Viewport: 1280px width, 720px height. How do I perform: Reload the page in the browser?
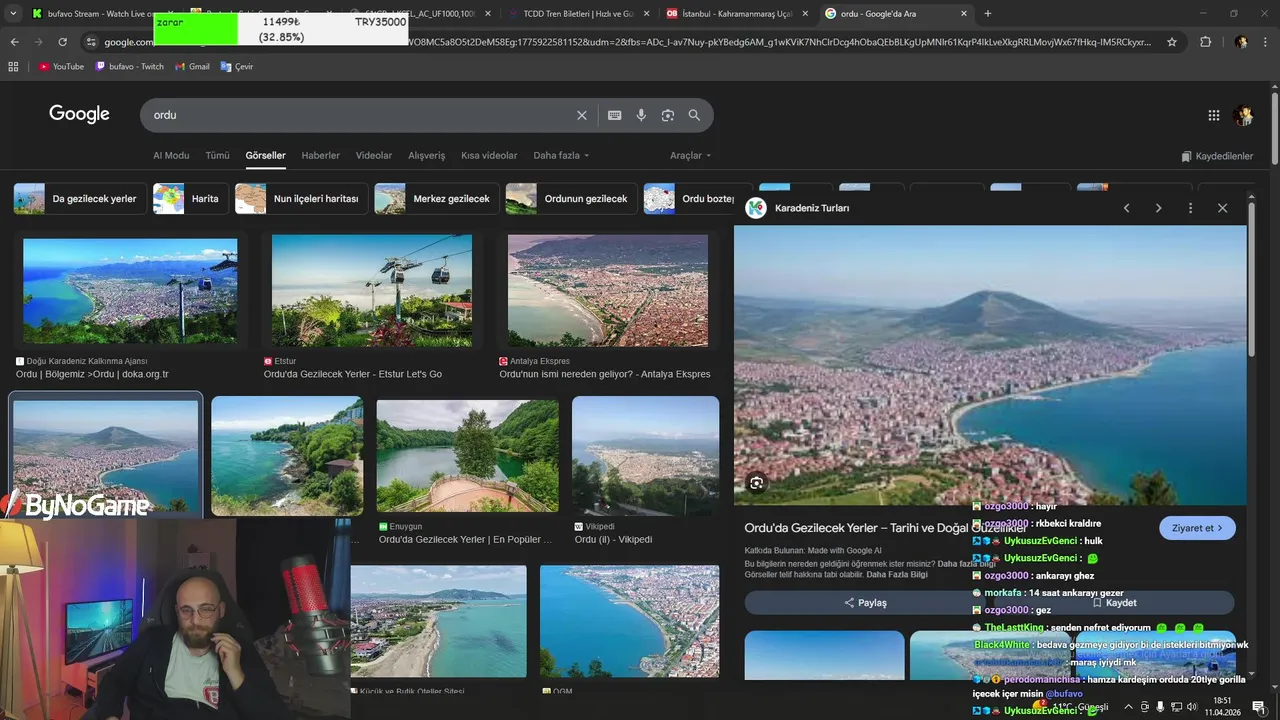(x=62, y=42)
